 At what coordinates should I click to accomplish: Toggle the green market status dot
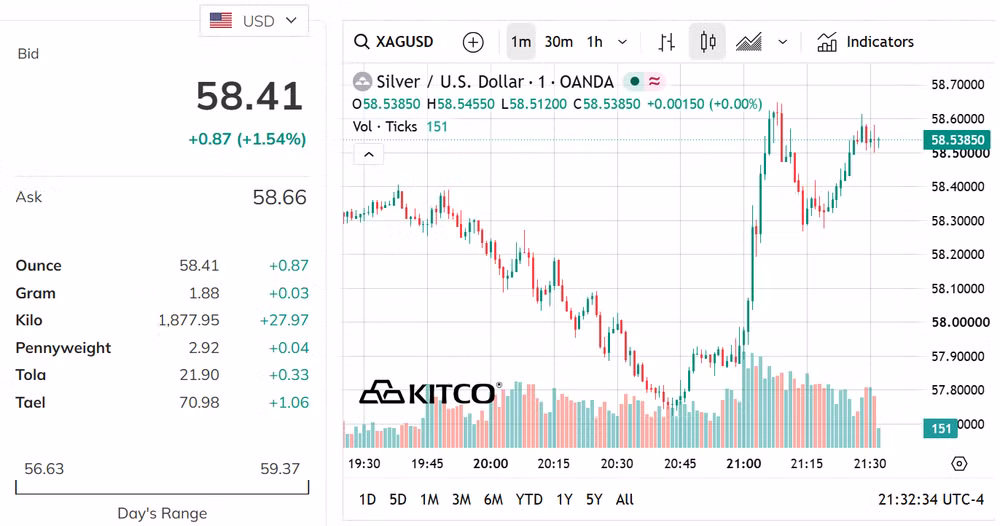coord(635,82)
